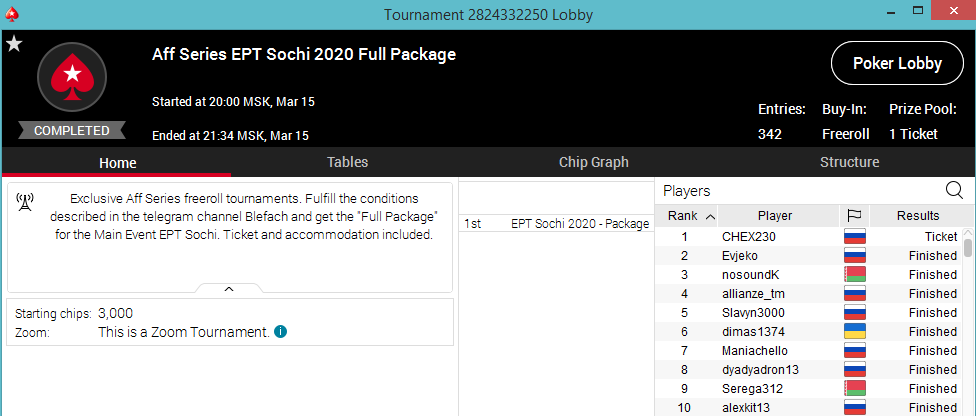Viewport: 976px width, 416px height.
Task: Click the PokerStars title bar icon
Action: [x=12, y=13]
